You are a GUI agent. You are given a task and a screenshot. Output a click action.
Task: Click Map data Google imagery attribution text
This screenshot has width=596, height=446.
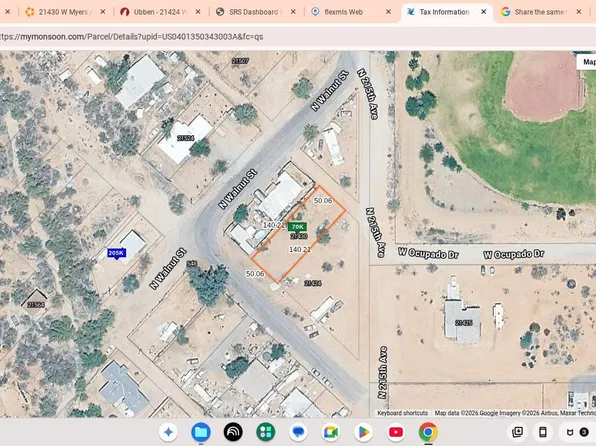[x=515, y=413]
